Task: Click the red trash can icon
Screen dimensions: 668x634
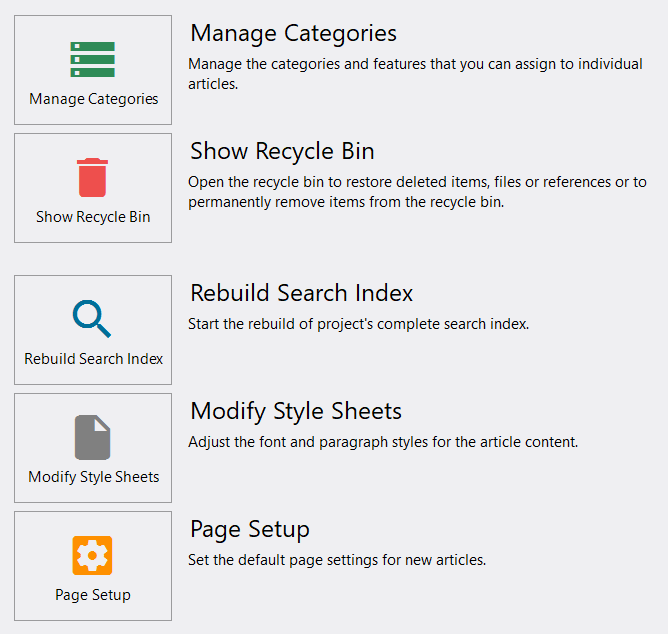Action: point(92,178)
